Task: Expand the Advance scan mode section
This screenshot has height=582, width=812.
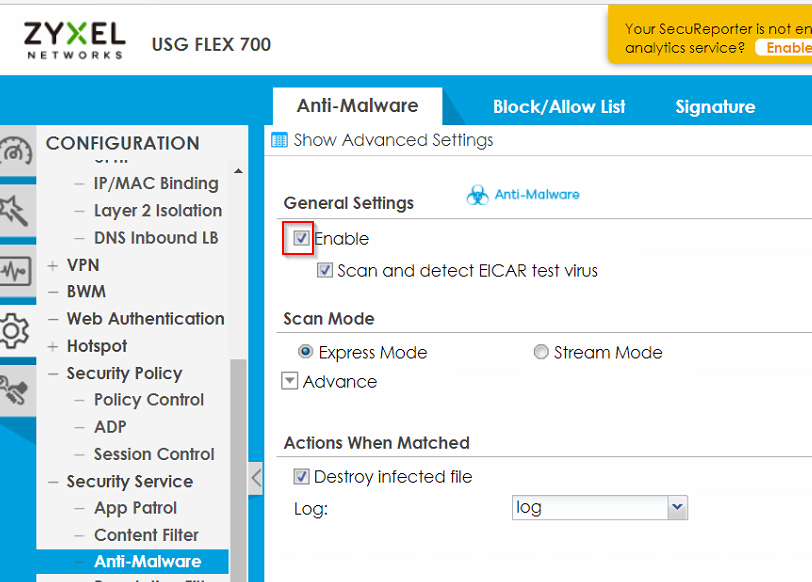Action: pyautogui.click(x=290, y=382)
